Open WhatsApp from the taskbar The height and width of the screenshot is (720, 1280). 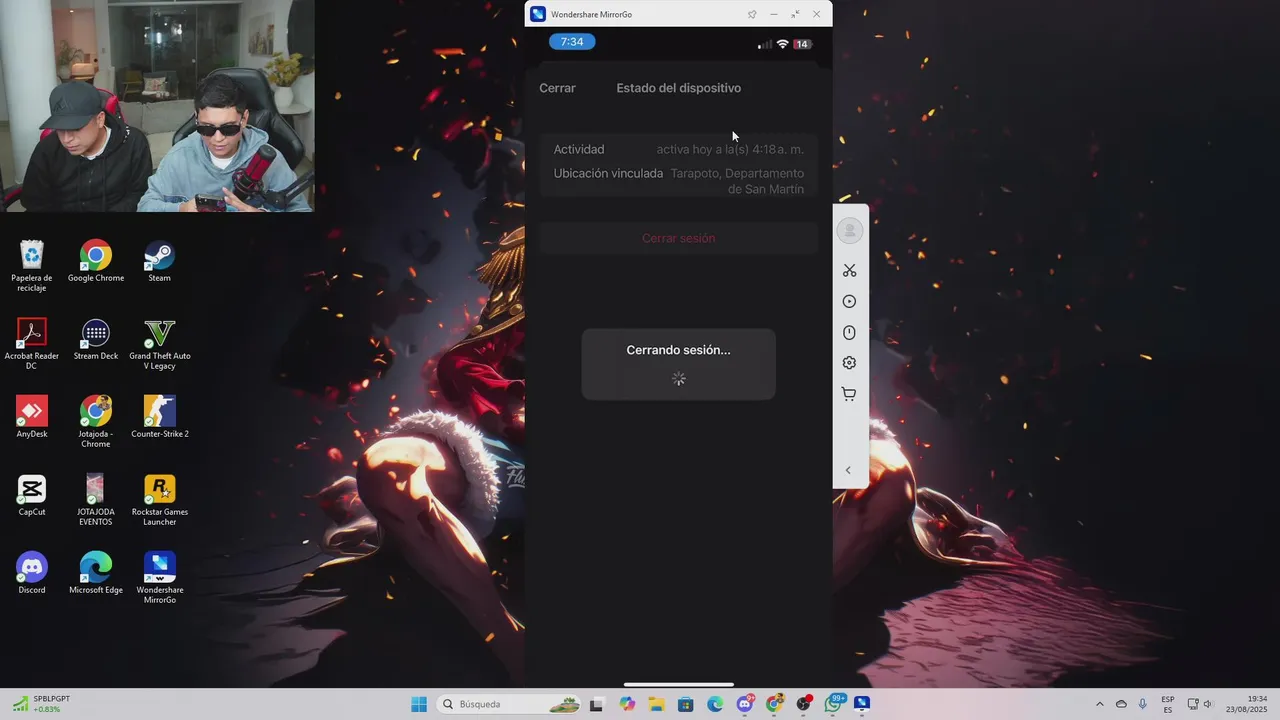tap(833, 704)
